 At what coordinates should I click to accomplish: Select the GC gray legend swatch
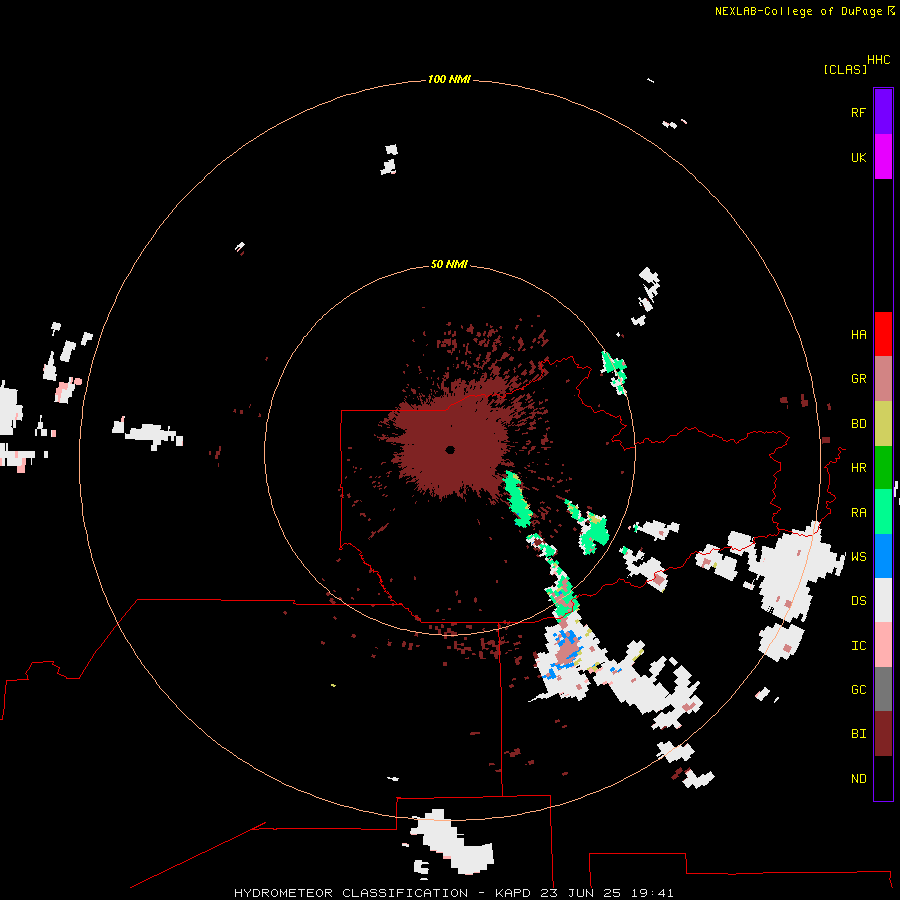[883, 689]
